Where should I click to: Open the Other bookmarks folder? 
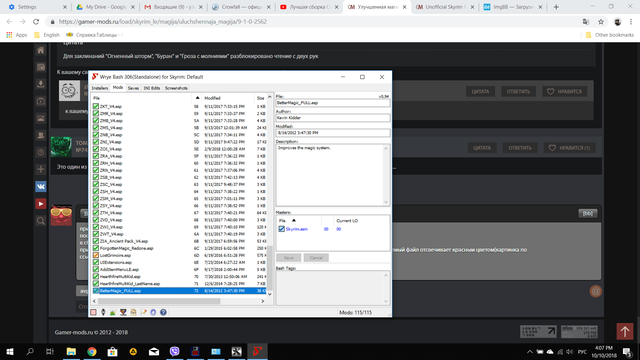click(x=610, y=35)
